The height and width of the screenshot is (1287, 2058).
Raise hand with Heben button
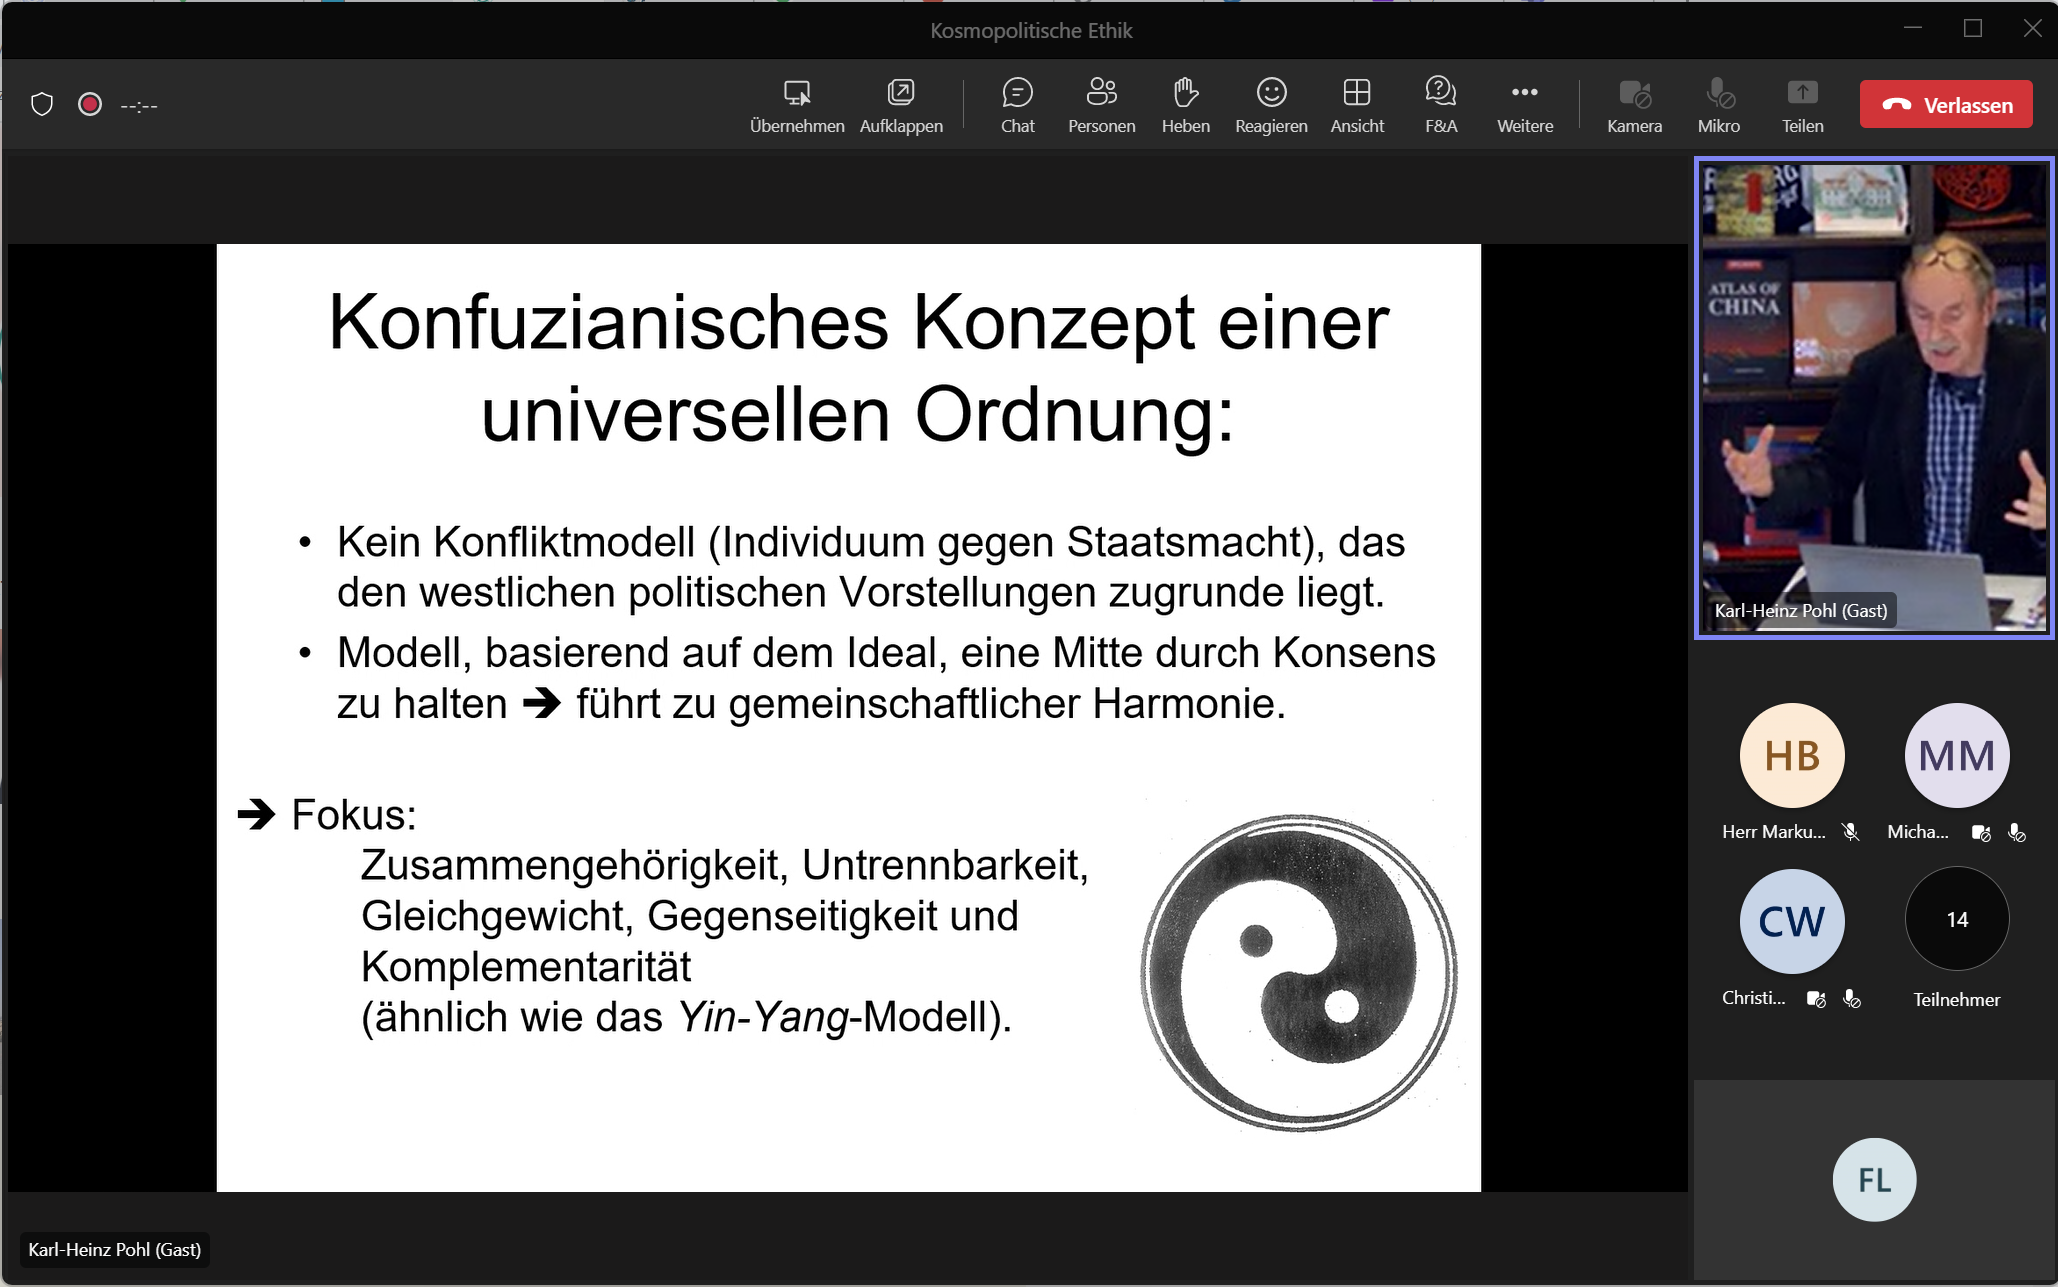pyautogui.click(x=1185, y=104)
